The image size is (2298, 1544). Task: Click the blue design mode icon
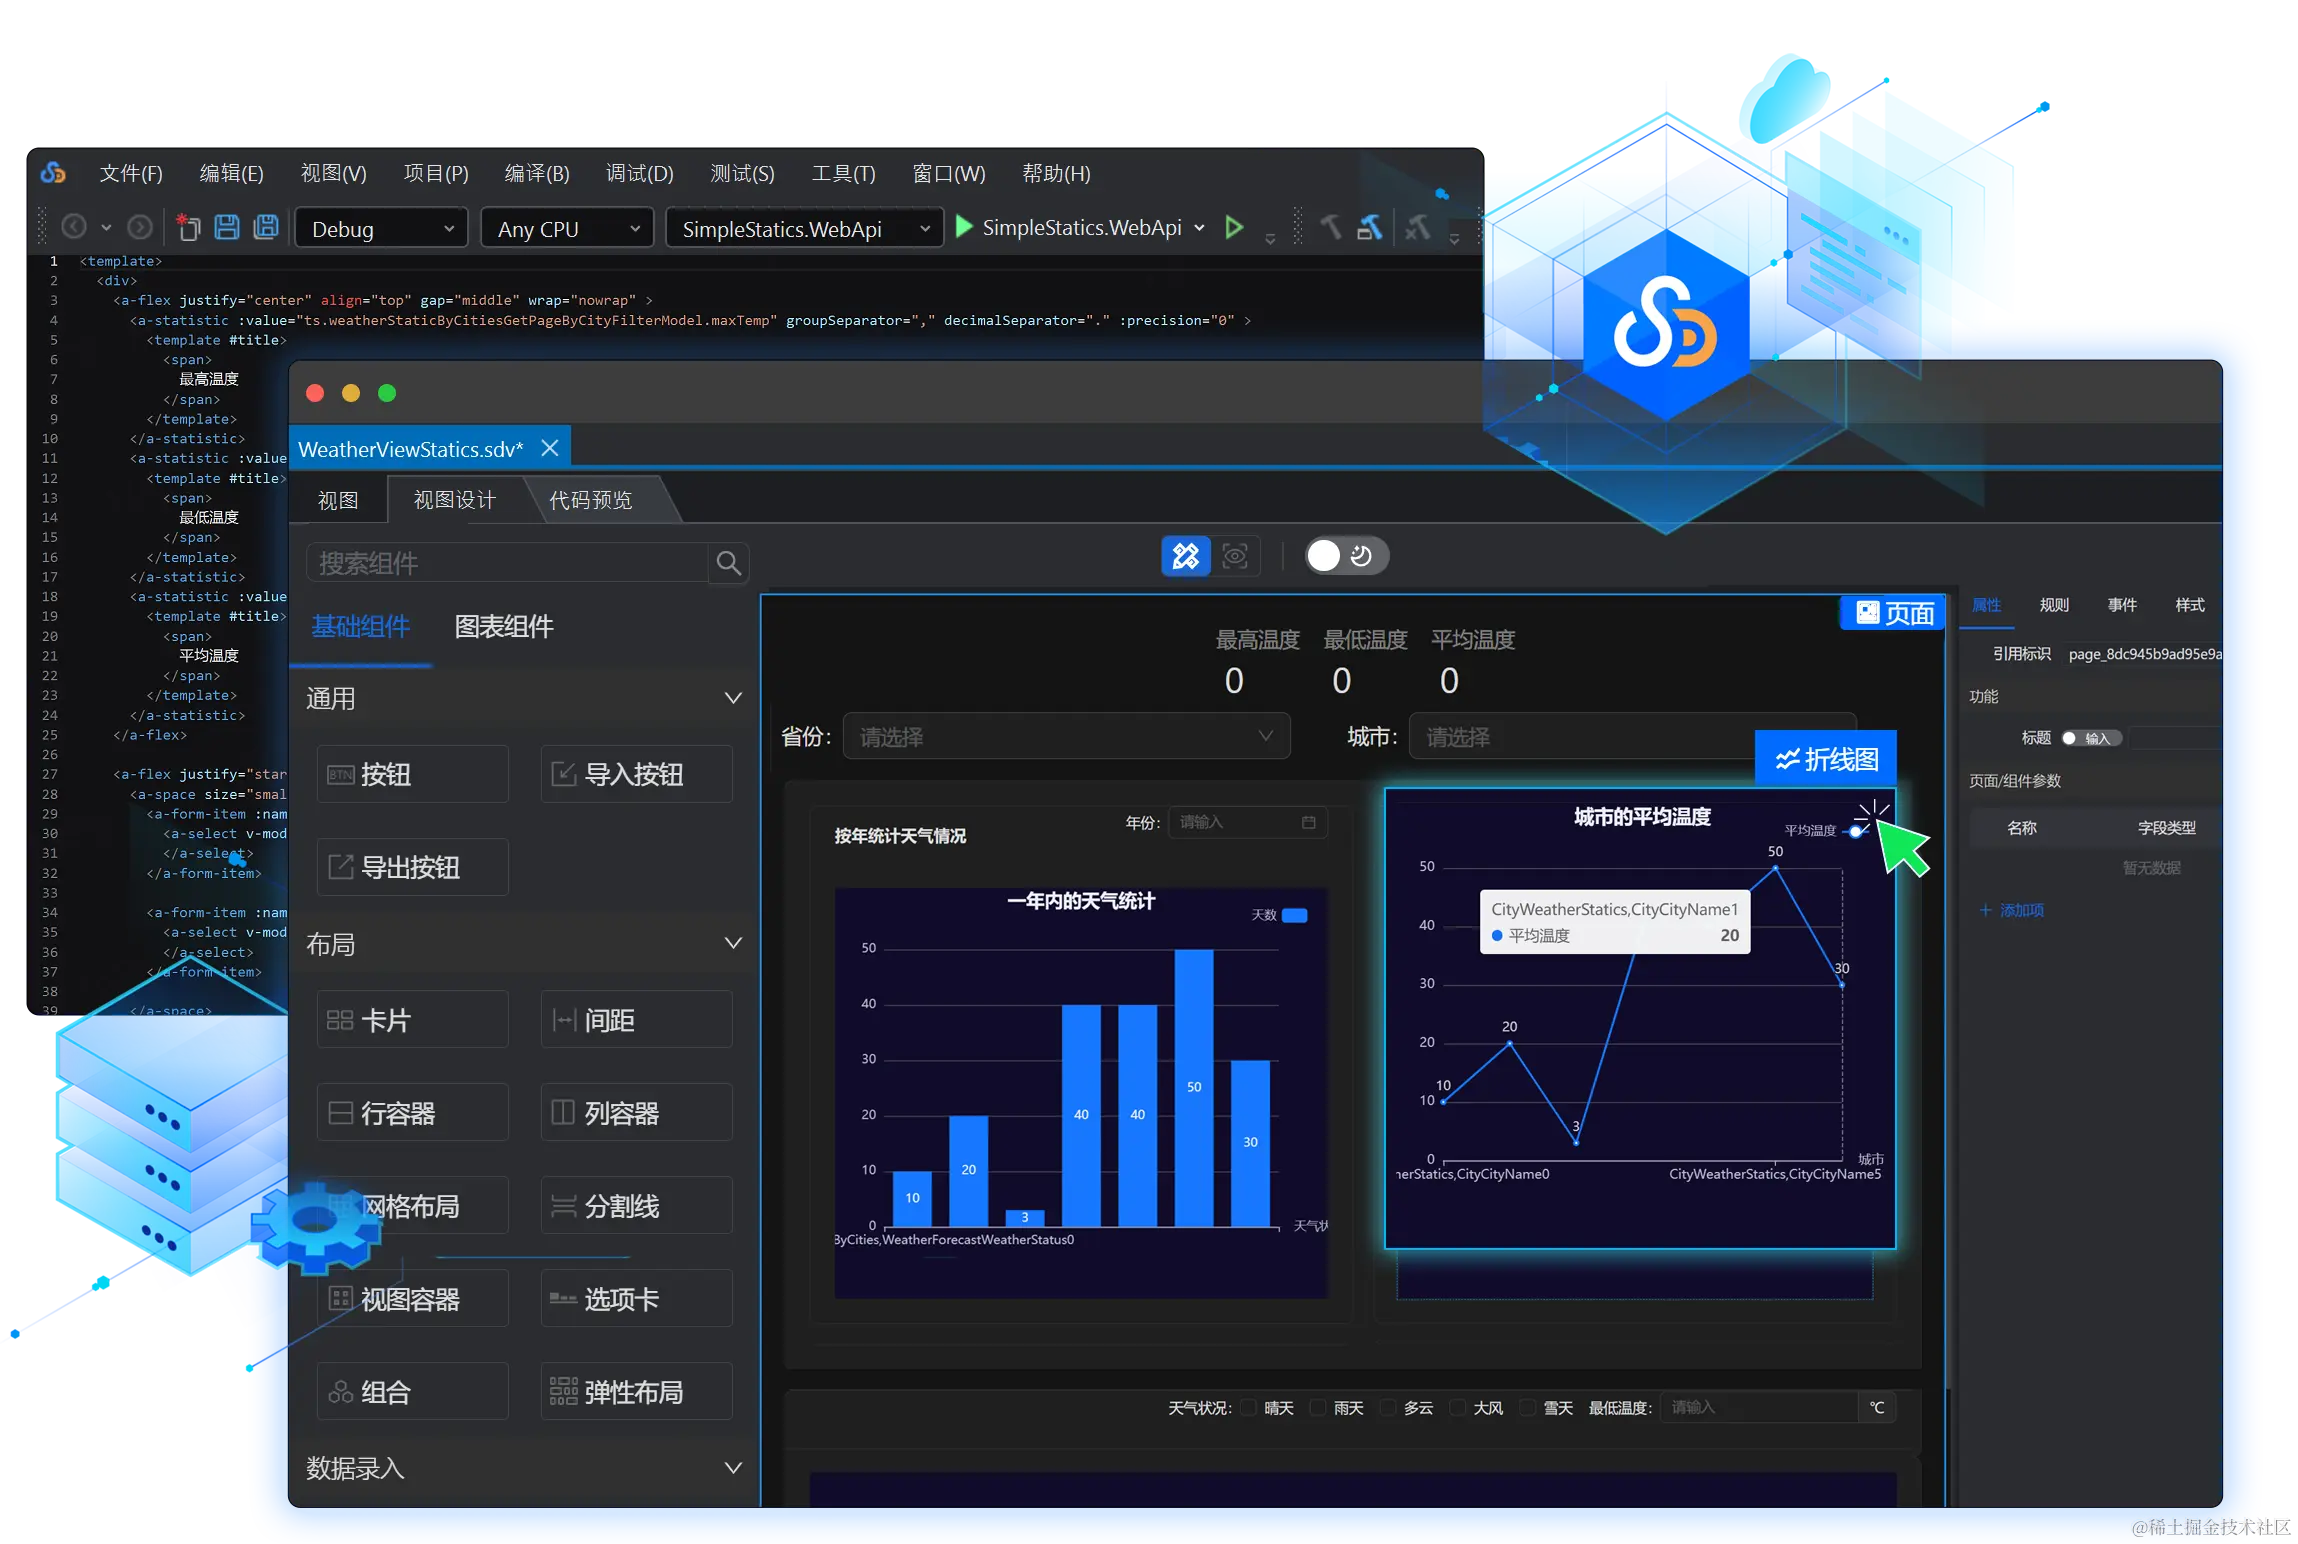click(x=1185, y=556)
